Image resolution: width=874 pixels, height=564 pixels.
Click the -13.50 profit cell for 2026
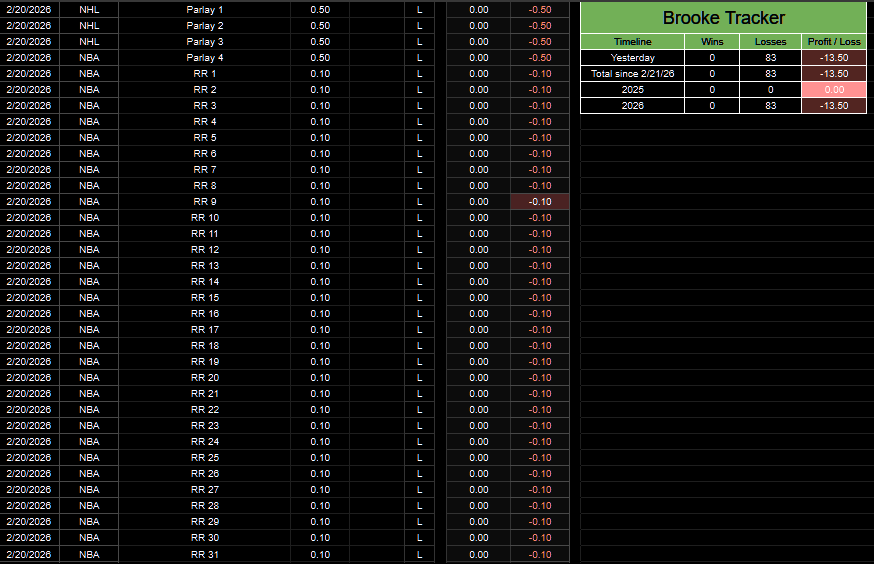tap(834, 106)
